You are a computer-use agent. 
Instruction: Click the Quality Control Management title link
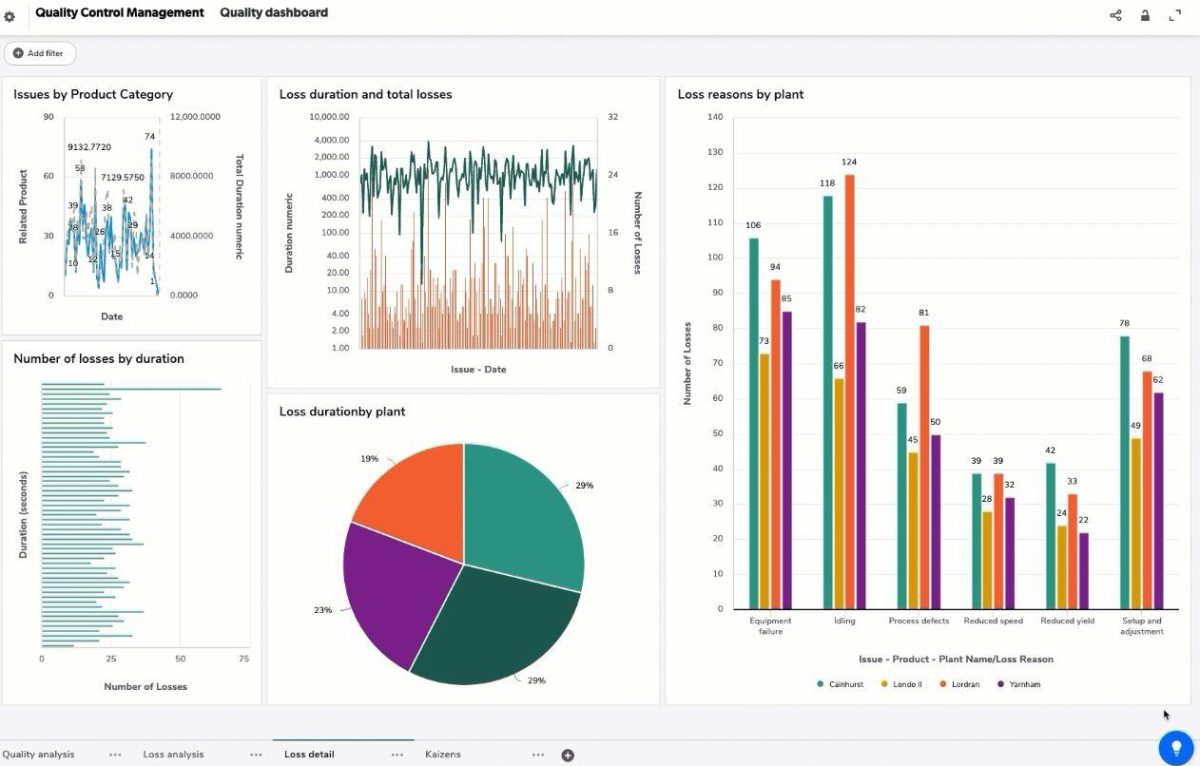pyautogui.click(x=119, y=13)
